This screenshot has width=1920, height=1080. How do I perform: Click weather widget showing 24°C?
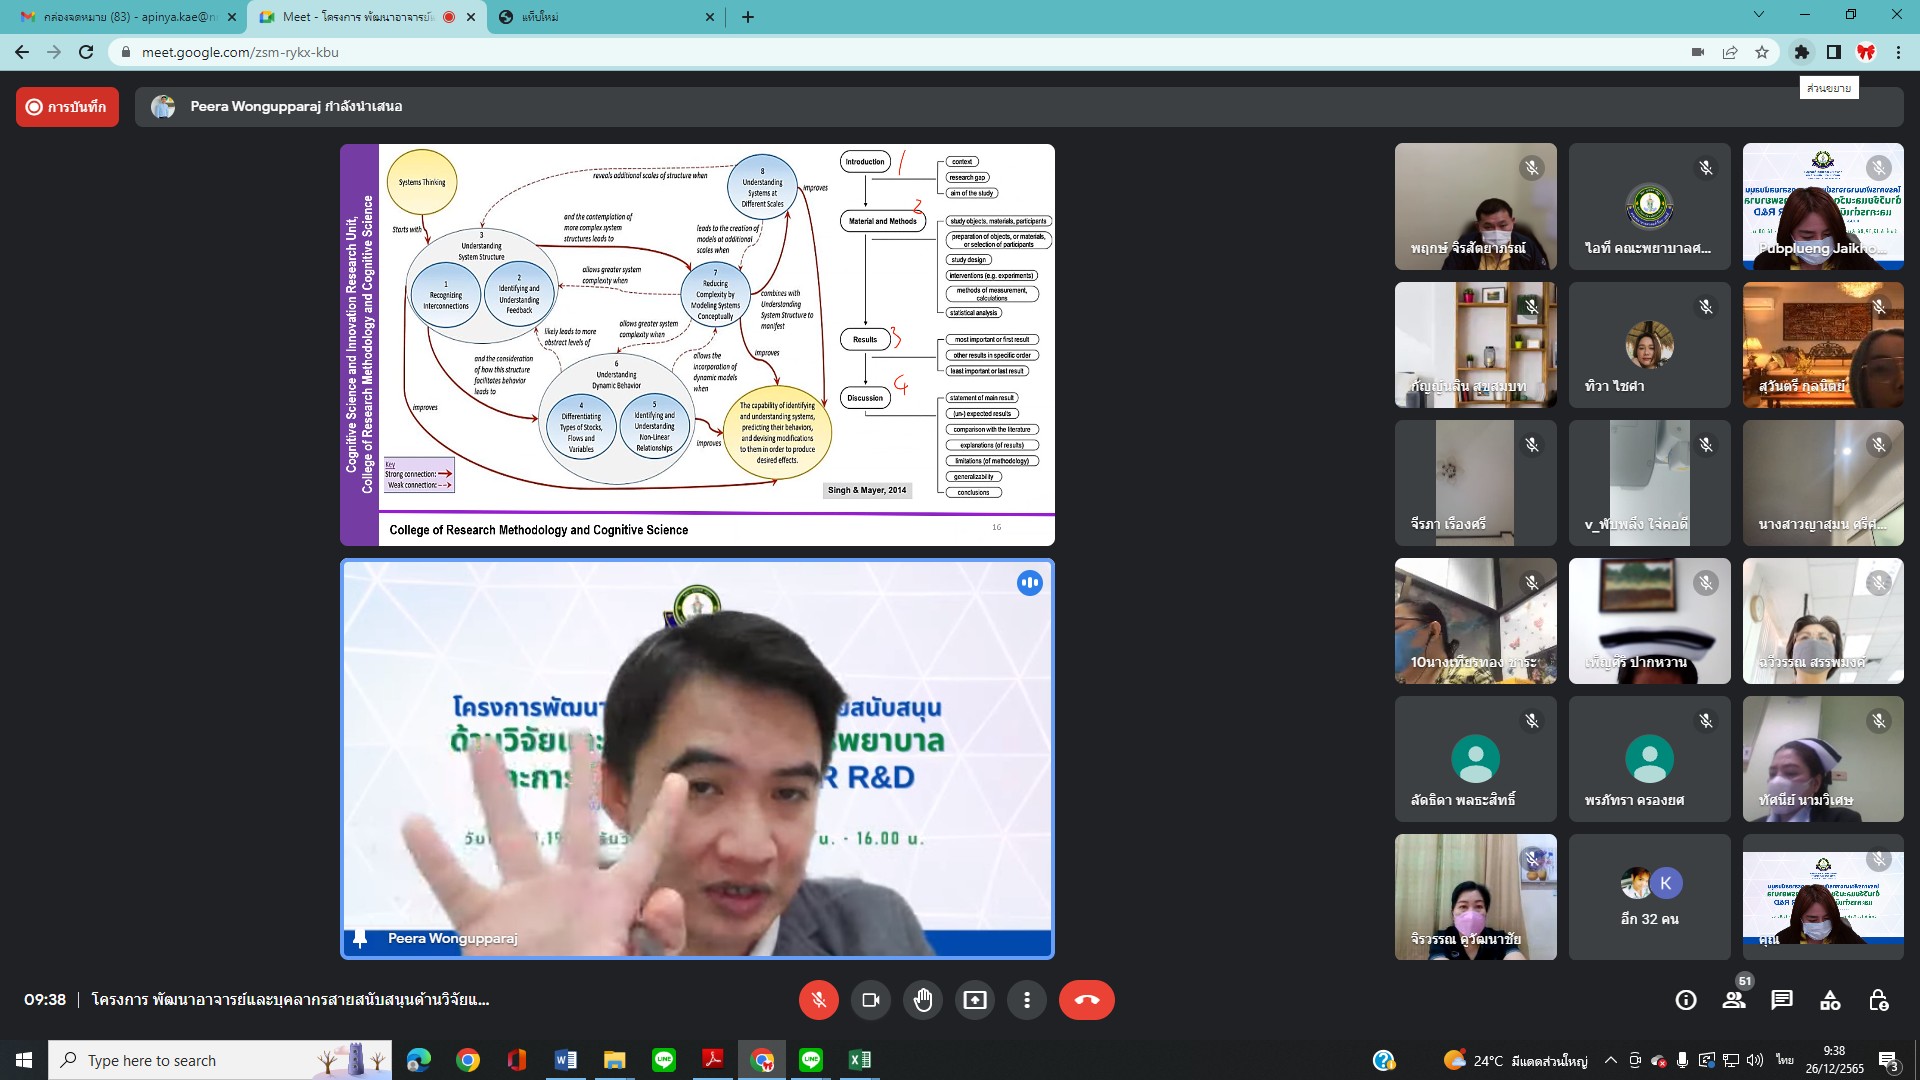coord(1515,1060)
